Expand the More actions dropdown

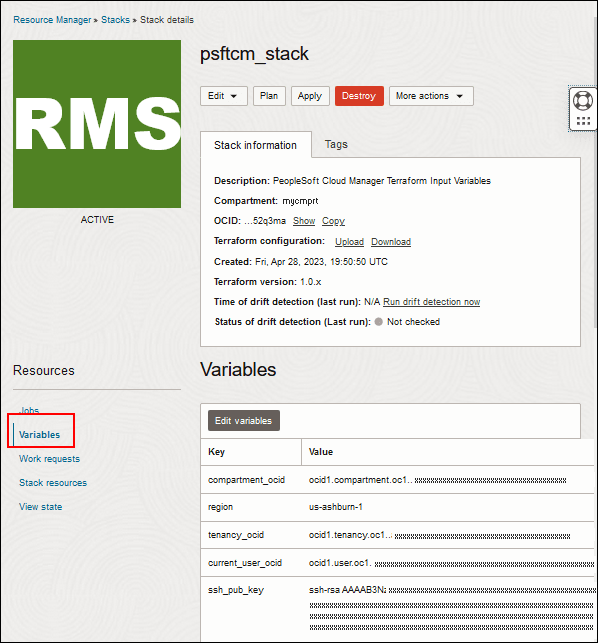pyautogui.click(x=431, y=96)
